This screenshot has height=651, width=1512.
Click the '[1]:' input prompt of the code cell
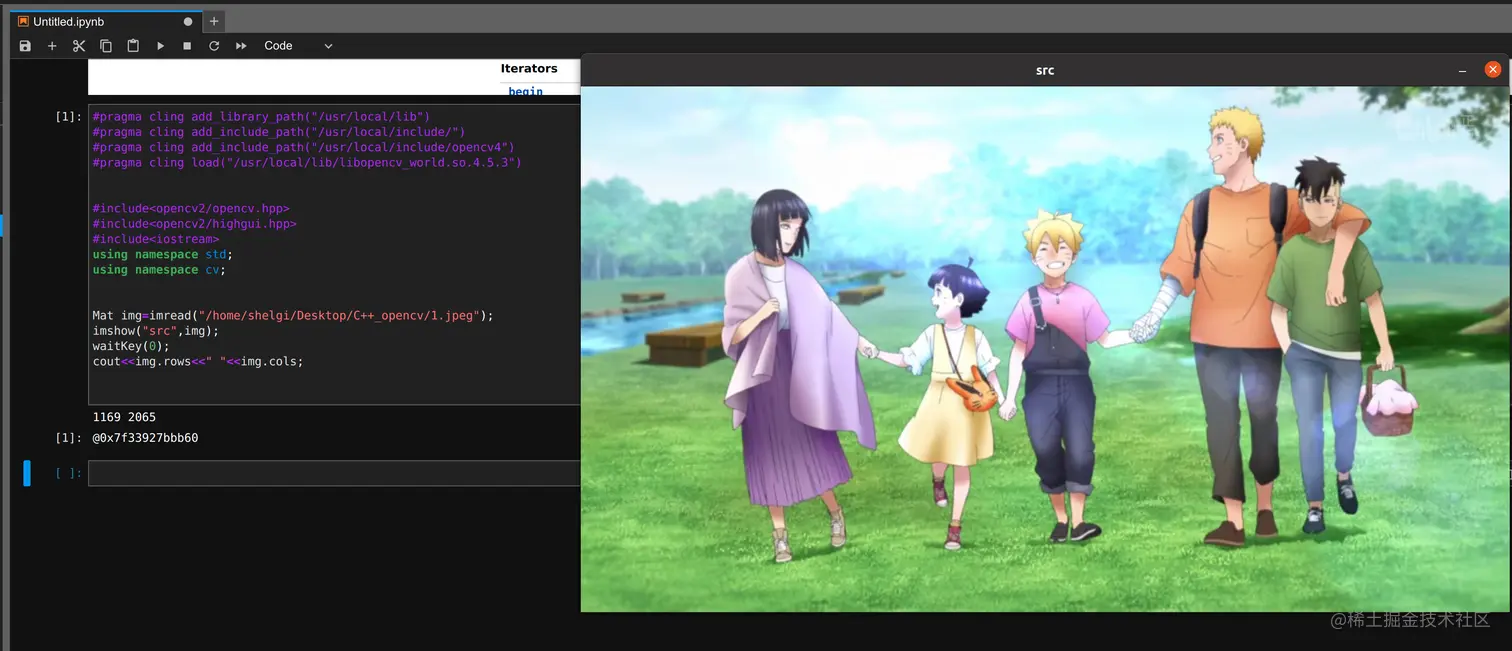tap(68, 116)
